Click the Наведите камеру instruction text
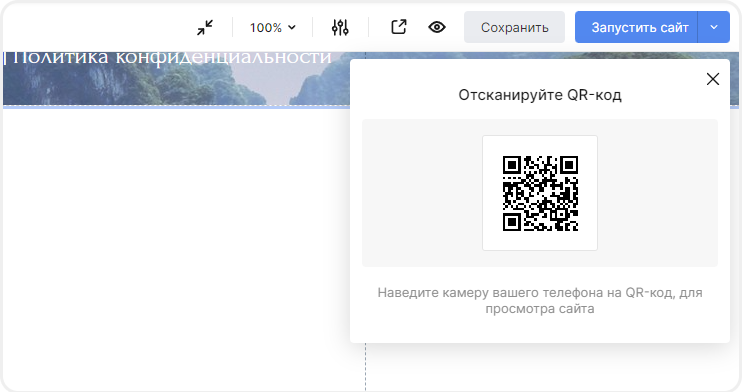 point(540,301)
